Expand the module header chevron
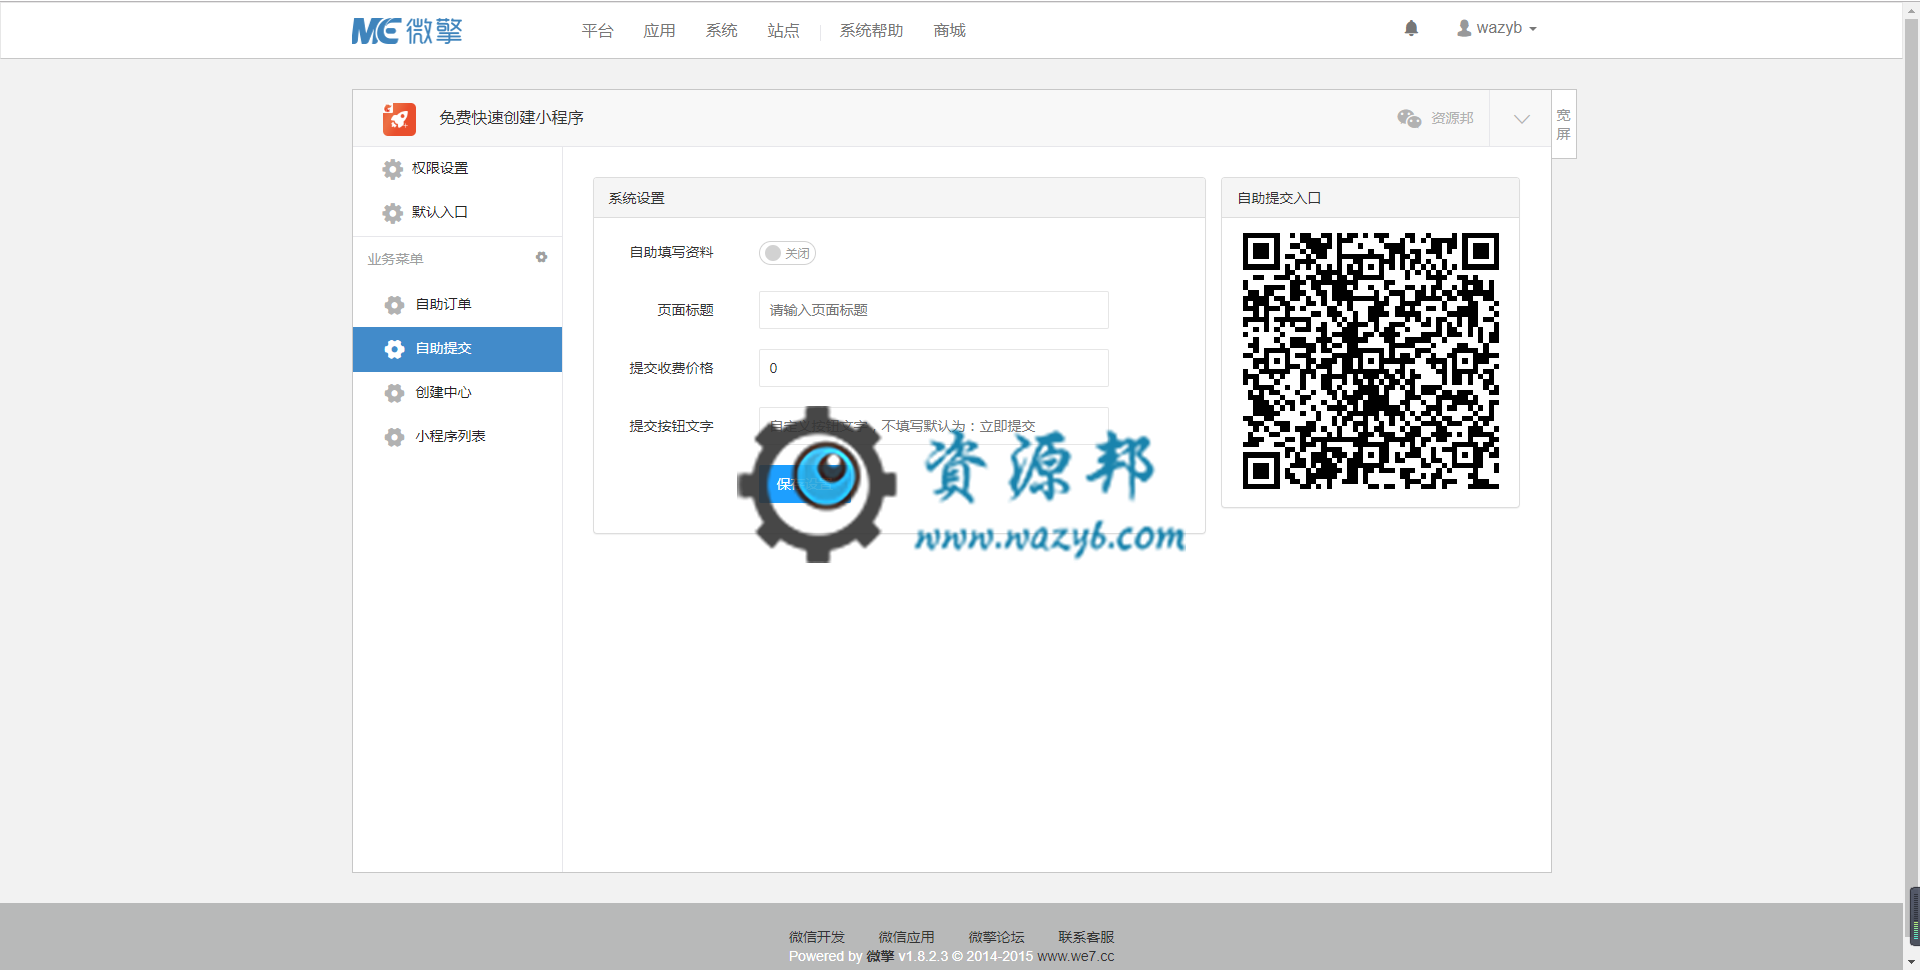The height and width of the screenshot is (970, 1920). click(1521, 119)
